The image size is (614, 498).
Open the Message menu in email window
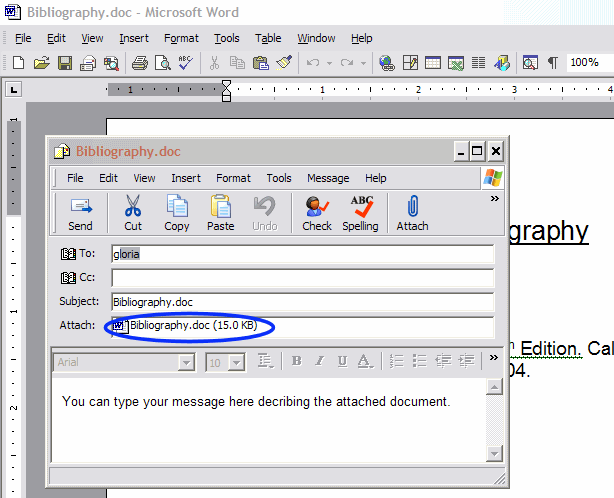328,178
